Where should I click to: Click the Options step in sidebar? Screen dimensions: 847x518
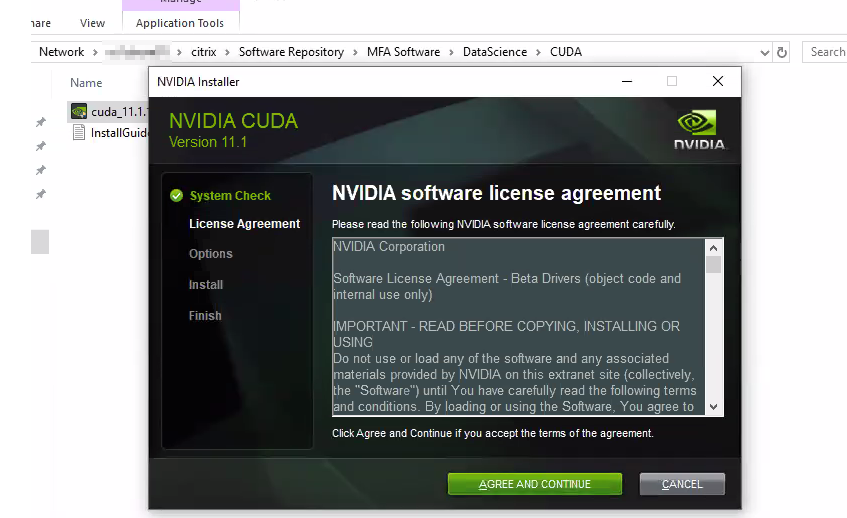tap(211, 253)
